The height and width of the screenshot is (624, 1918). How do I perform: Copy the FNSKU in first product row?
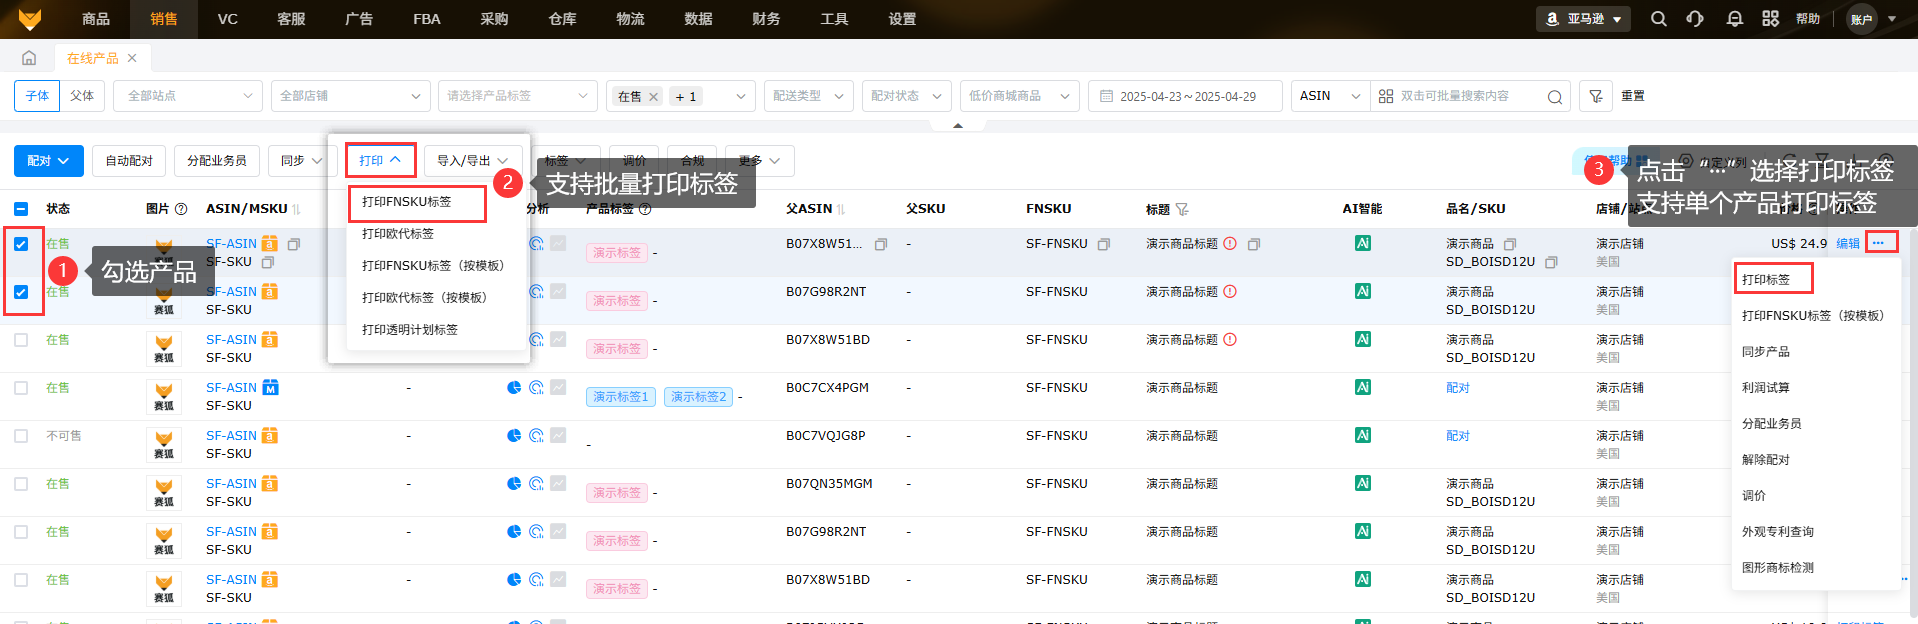pyautogui.click(x=1104, y=244)
